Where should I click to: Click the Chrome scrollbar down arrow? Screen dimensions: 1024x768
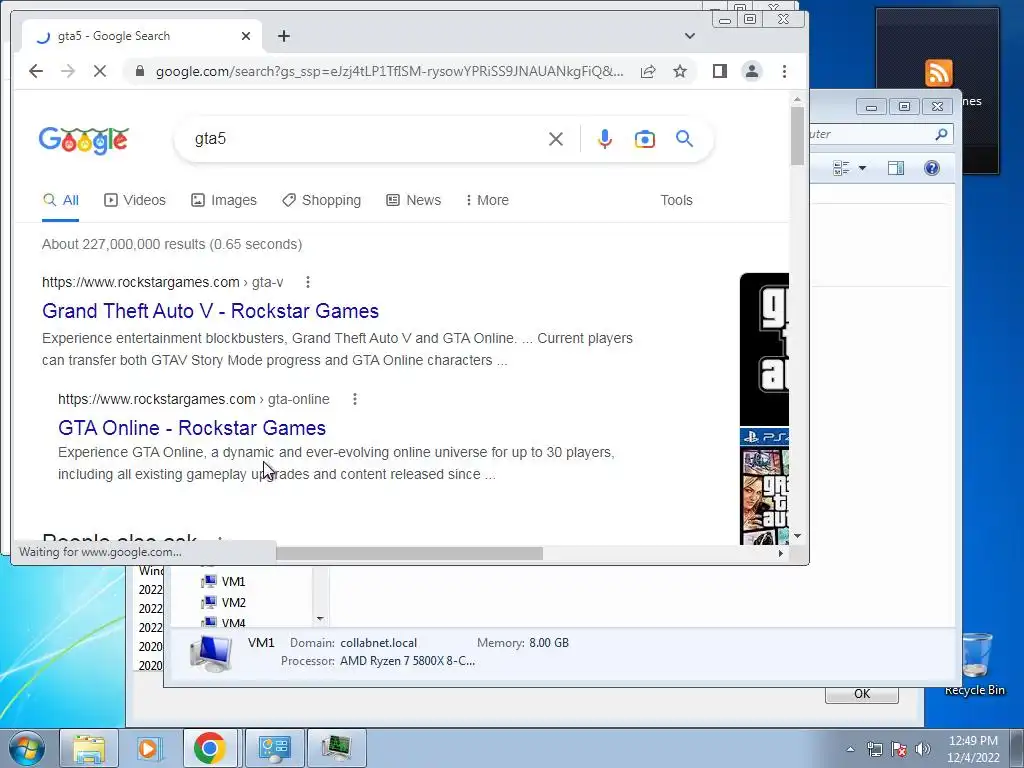(797, 536)
